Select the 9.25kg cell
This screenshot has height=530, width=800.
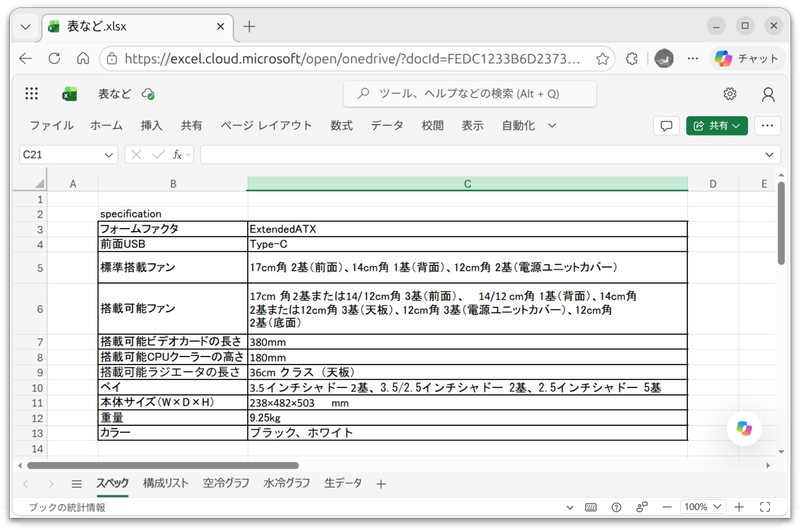(467, 418)
